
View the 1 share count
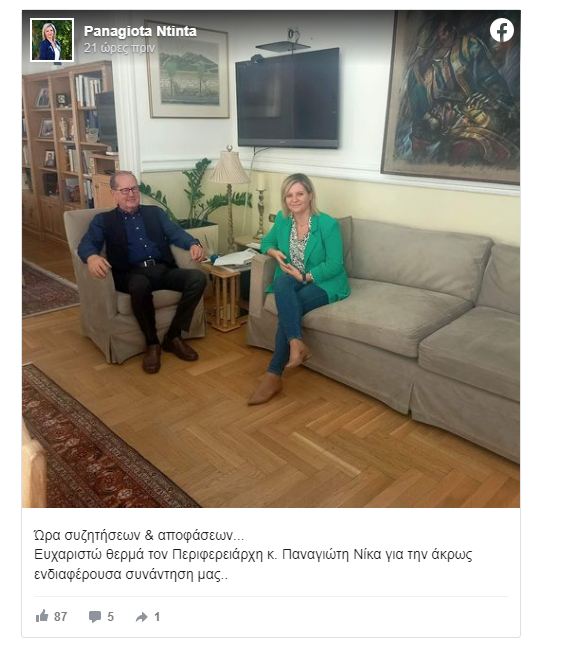pos(157,617)
